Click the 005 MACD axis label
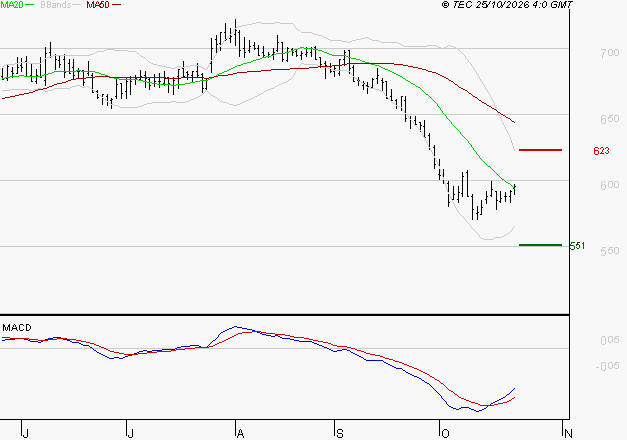This screenshot has width=627, height=440. pos(610,340)
